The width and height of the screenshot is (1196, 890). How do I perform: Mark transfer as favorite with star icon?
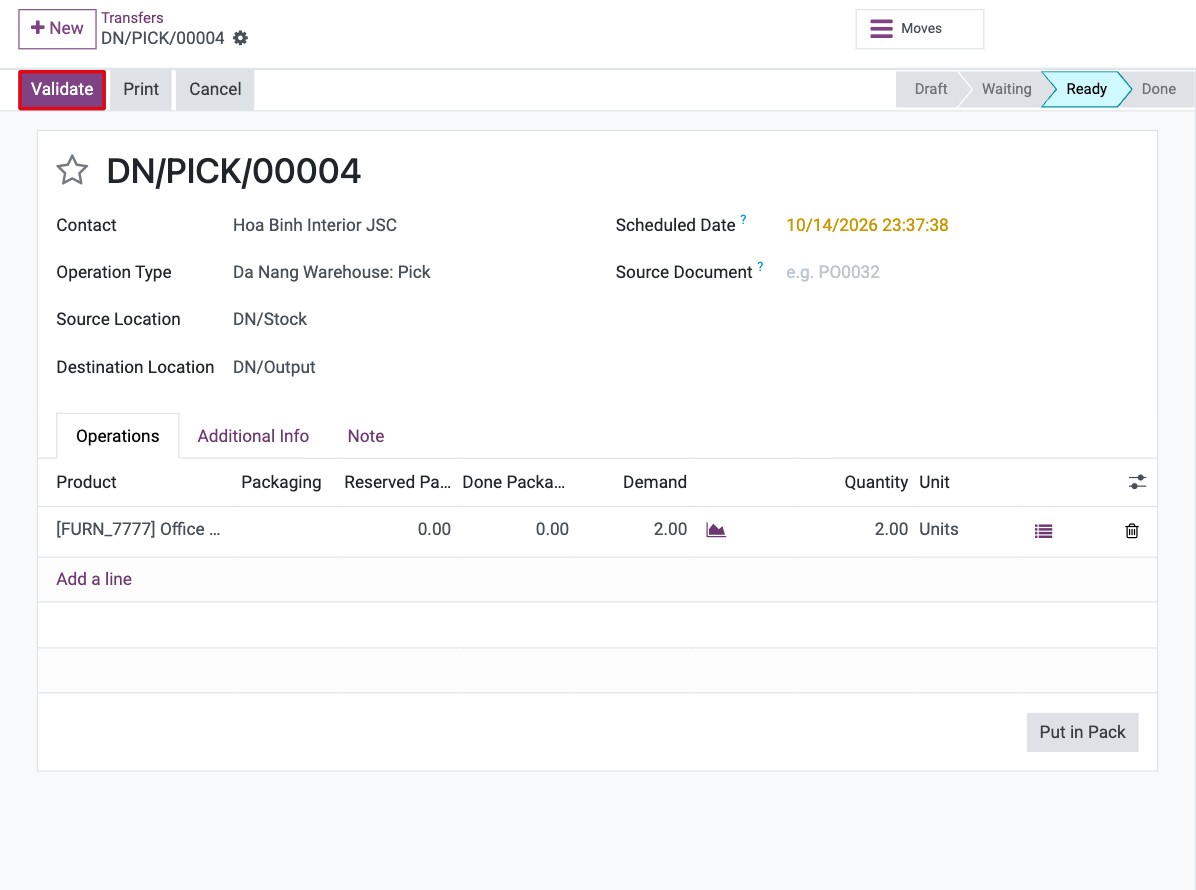72,170
